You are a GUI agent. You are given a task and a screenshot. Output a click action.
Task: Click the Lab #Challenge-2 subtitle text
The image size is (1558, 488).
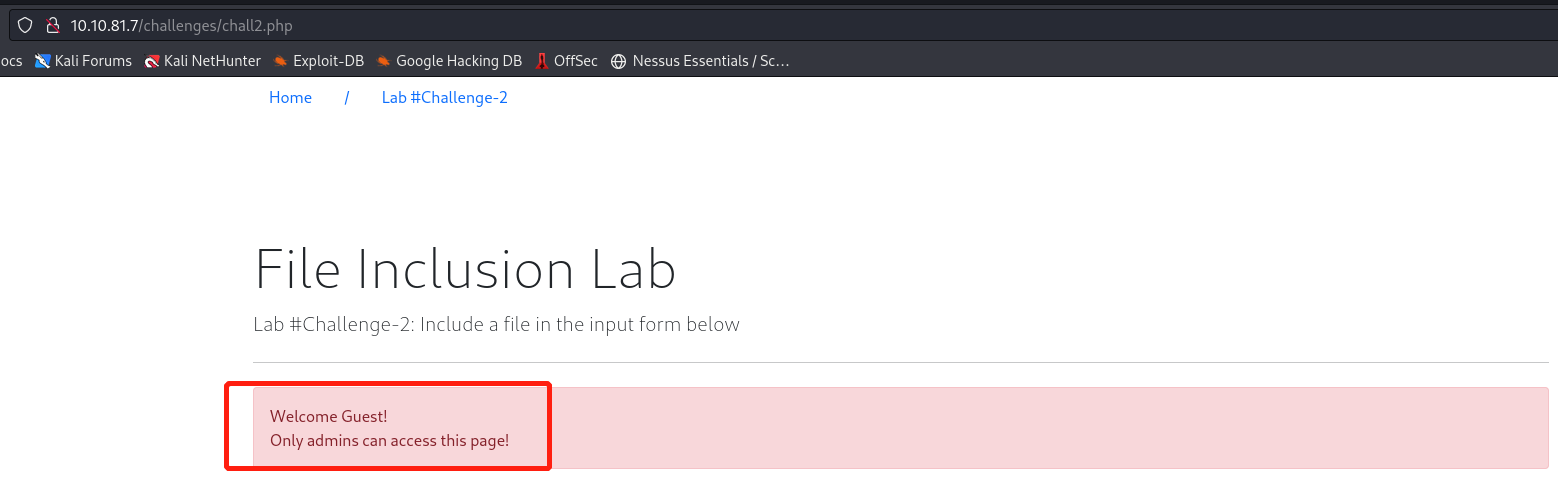[x=496, y=325]
